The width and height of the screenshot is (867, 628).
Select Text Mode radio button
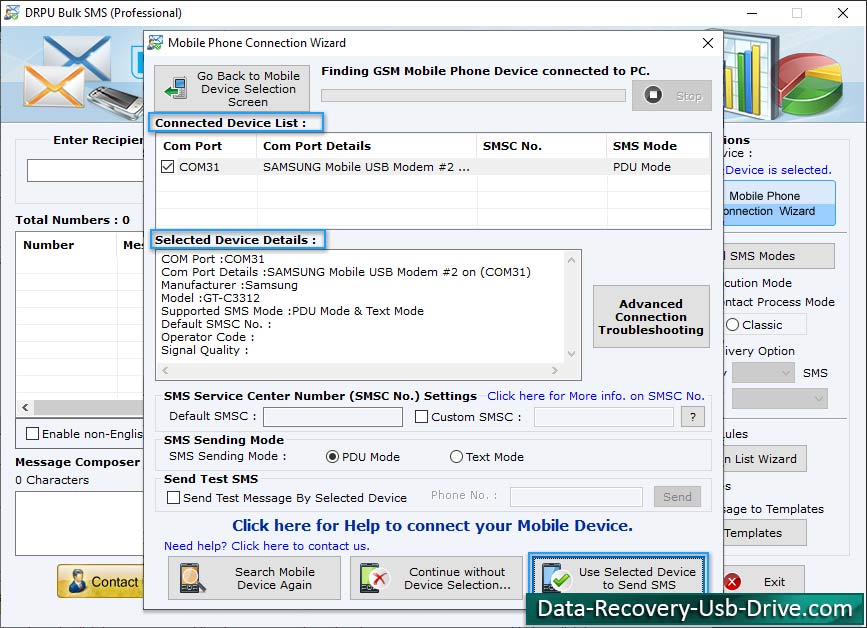tap(456, 457)
